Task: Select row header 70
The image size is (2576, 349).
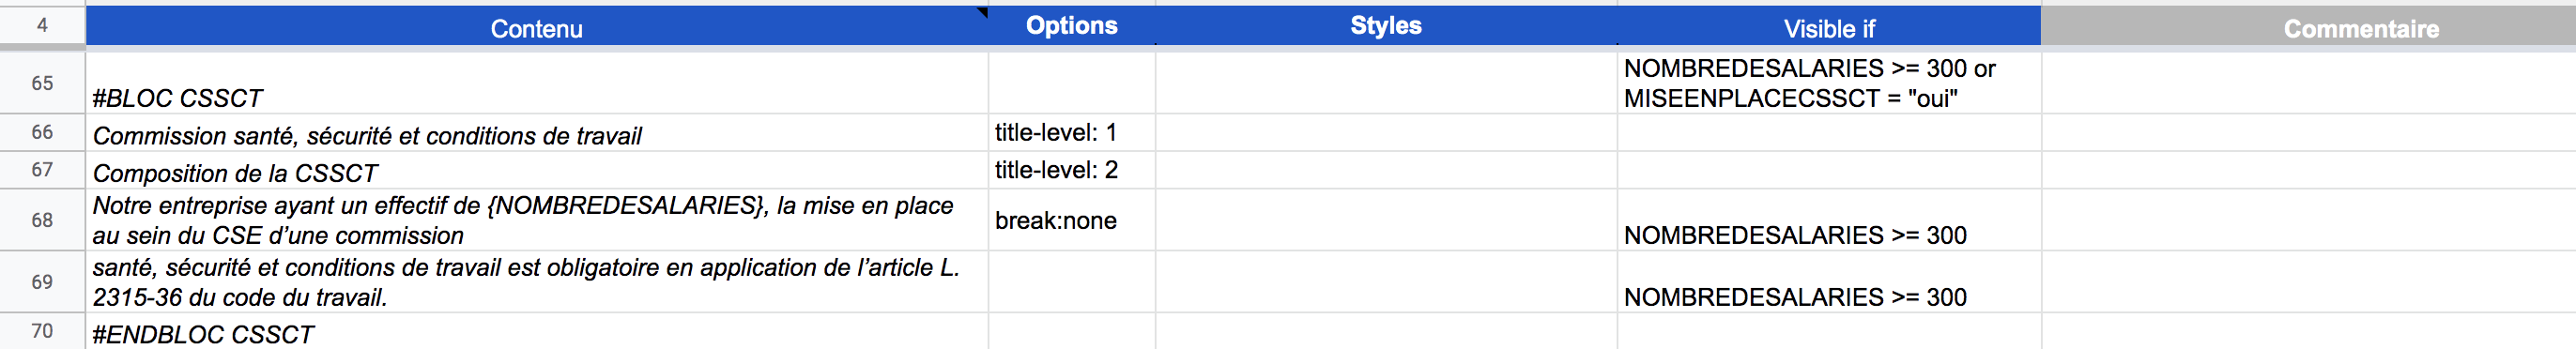Action: [42, 331]
